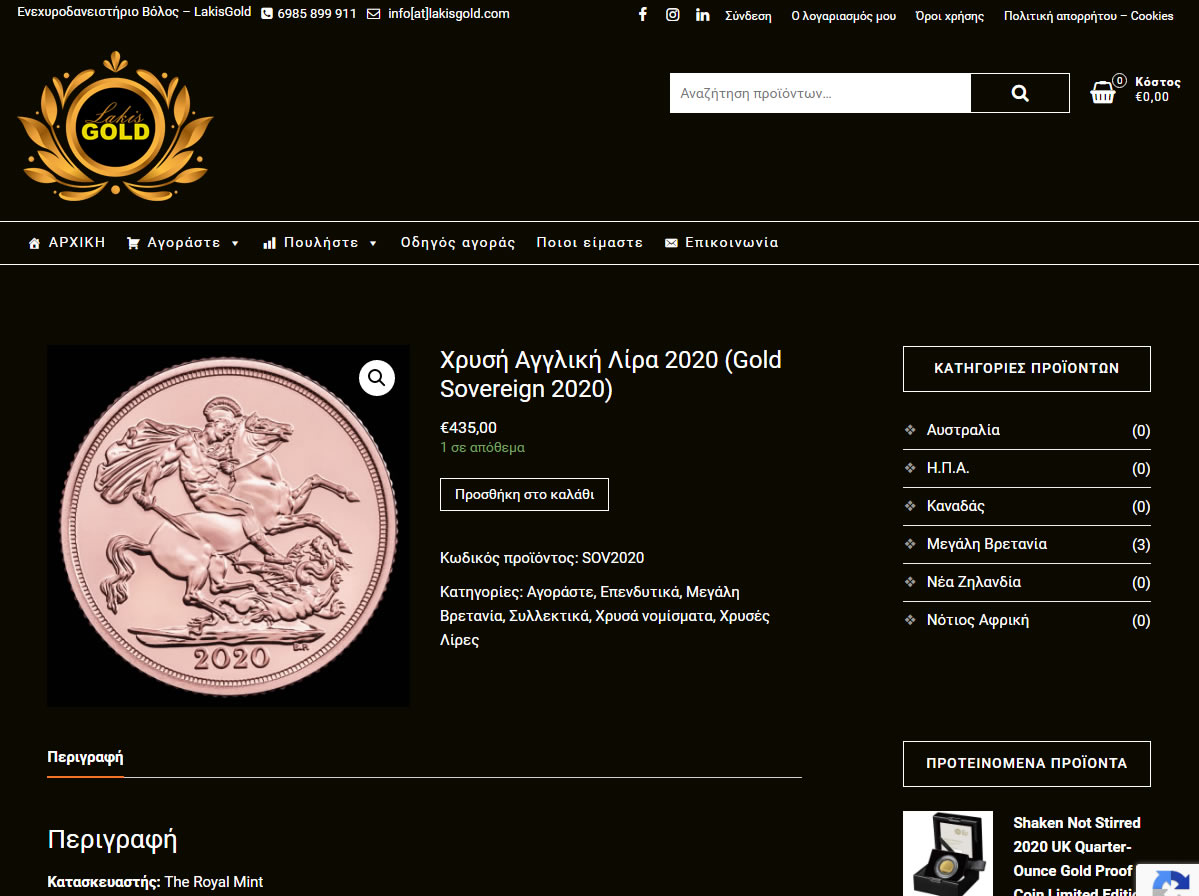Image resolution: width=1199 pixels, height=896 pixels.
Task: Open the Μεγάλη Βρετανία category link
Action: [986, 544]
